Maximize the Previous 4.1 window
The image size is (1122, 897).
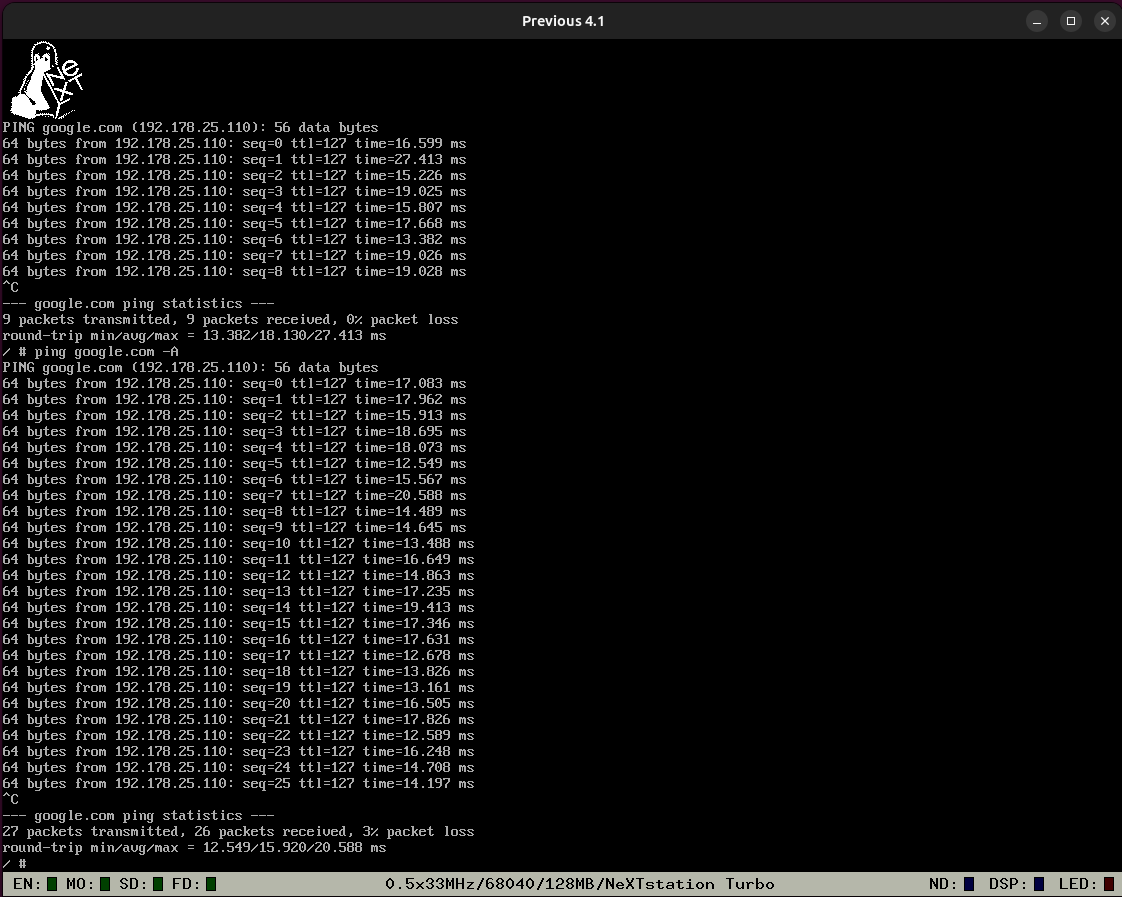click(x=1071, y=21)
